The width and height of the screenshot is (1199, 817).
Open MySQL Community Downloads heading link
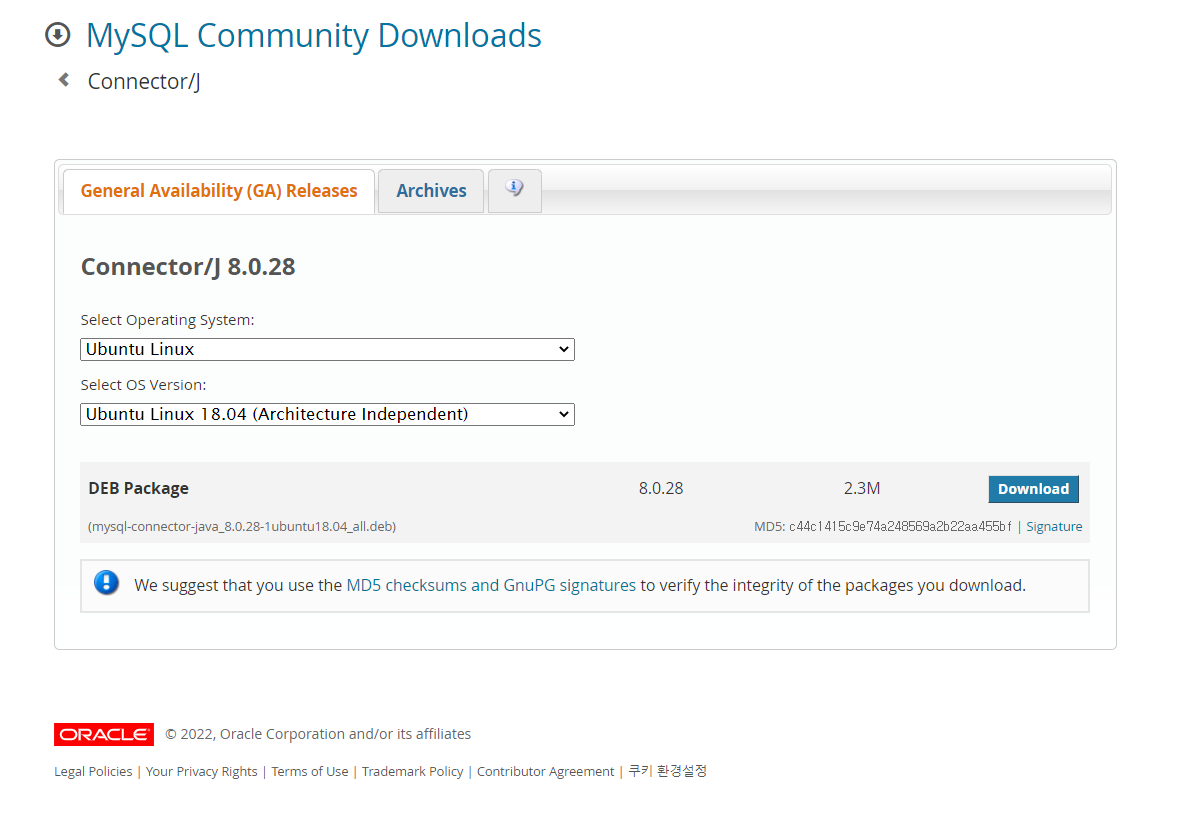coord(314,36)
